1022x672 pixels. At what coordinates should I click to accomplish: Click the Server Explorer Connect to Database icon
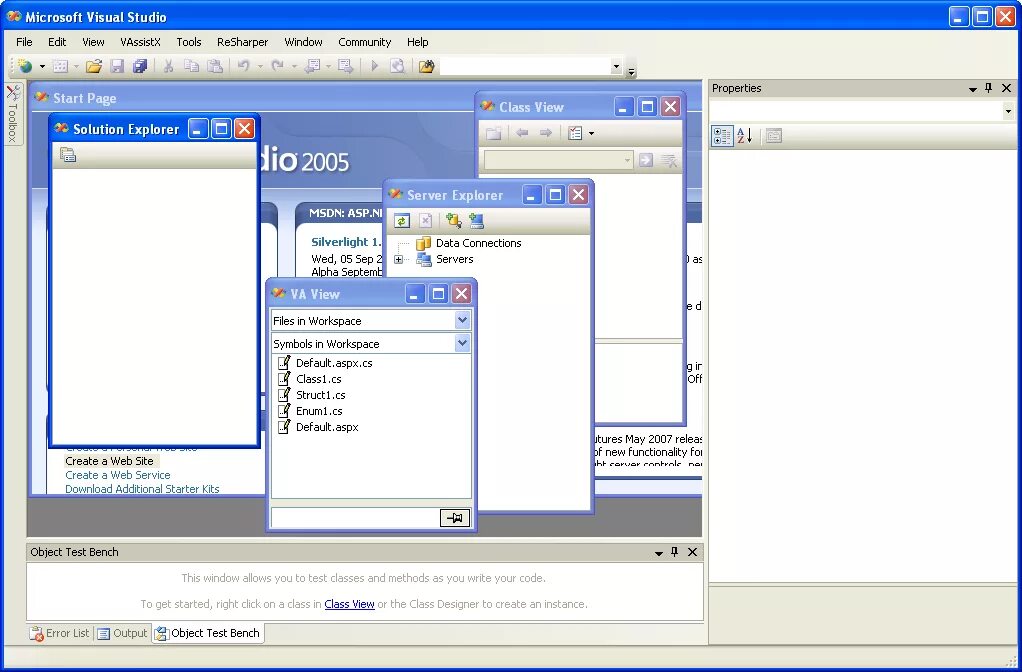(454, 221)
